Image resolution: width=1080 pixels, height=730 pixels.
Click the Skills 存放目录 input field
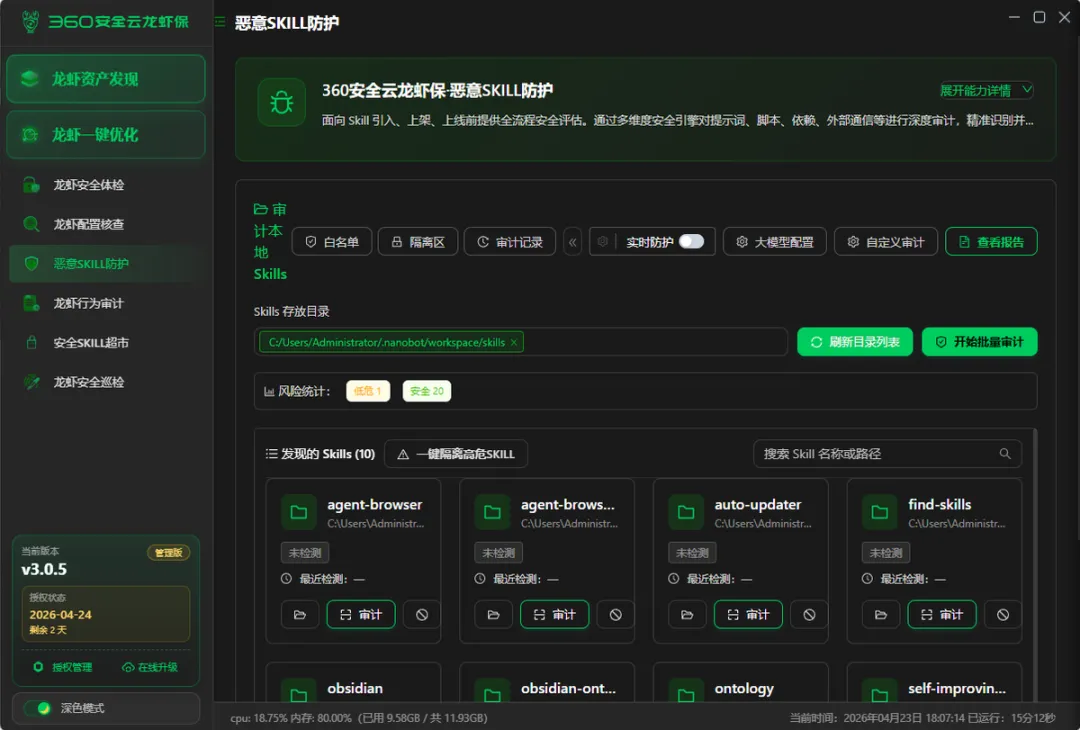521,342
